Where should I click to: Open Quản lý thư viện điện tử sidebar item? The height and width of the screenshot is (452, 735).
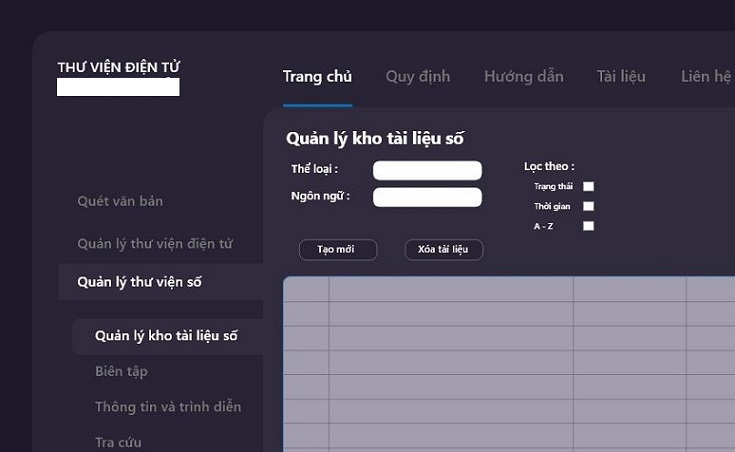coord(155,244)
